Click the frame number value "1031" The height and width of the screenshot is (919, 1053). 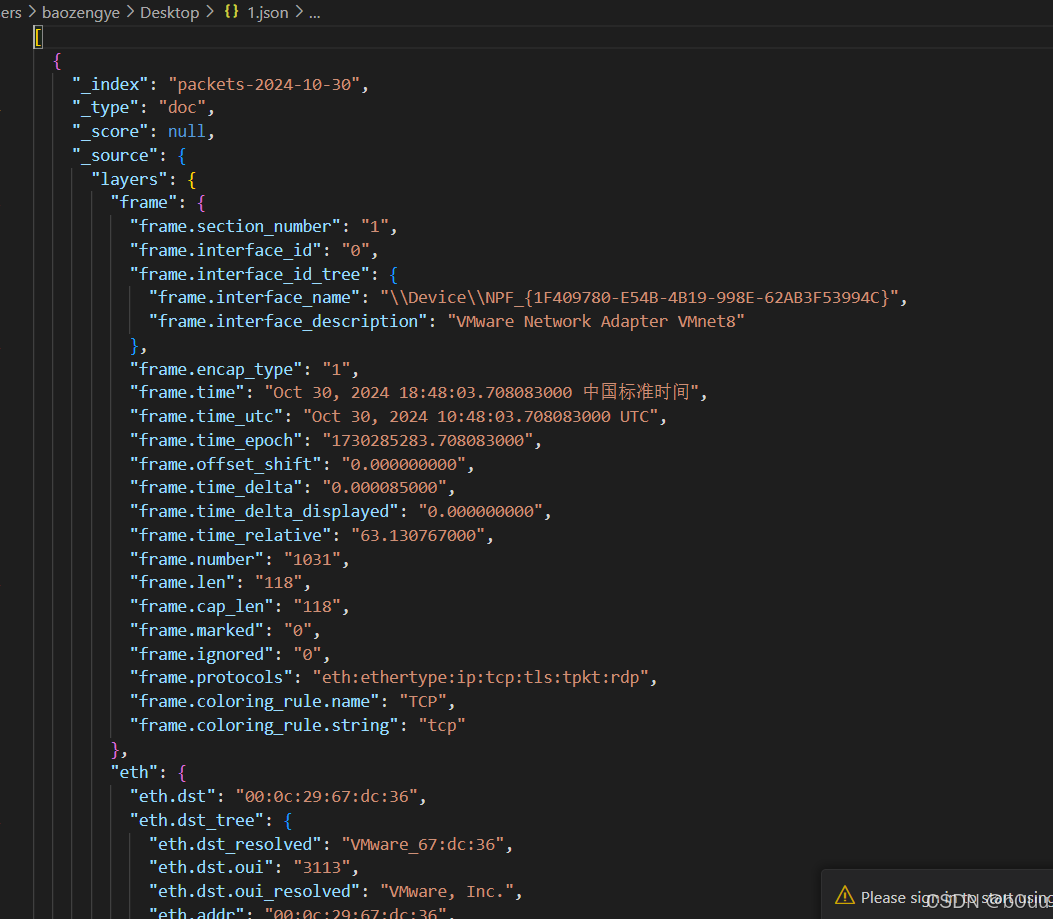click(312, 559)
